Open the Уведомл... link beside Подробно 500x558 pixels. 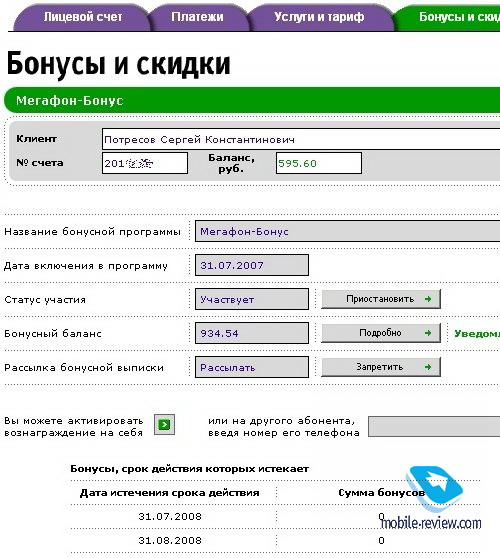tap(477, 333)
